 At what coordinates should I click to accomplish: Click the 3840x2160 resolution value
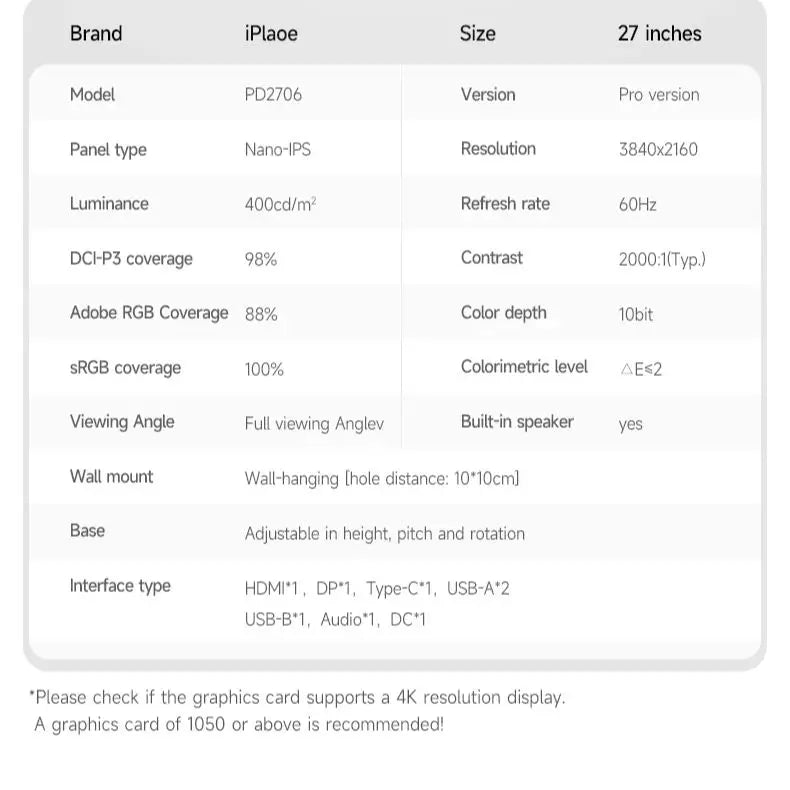pos(658,150)
